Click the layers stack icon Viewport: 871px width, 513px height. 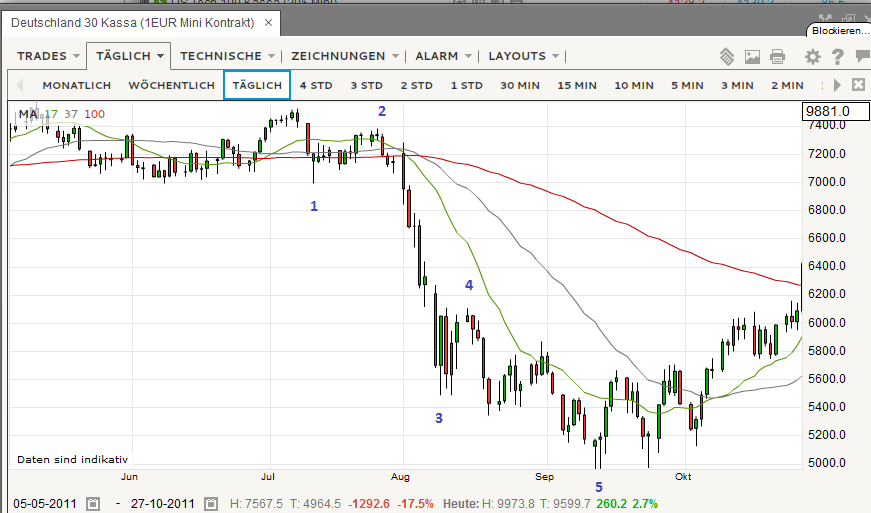(727, 56)
